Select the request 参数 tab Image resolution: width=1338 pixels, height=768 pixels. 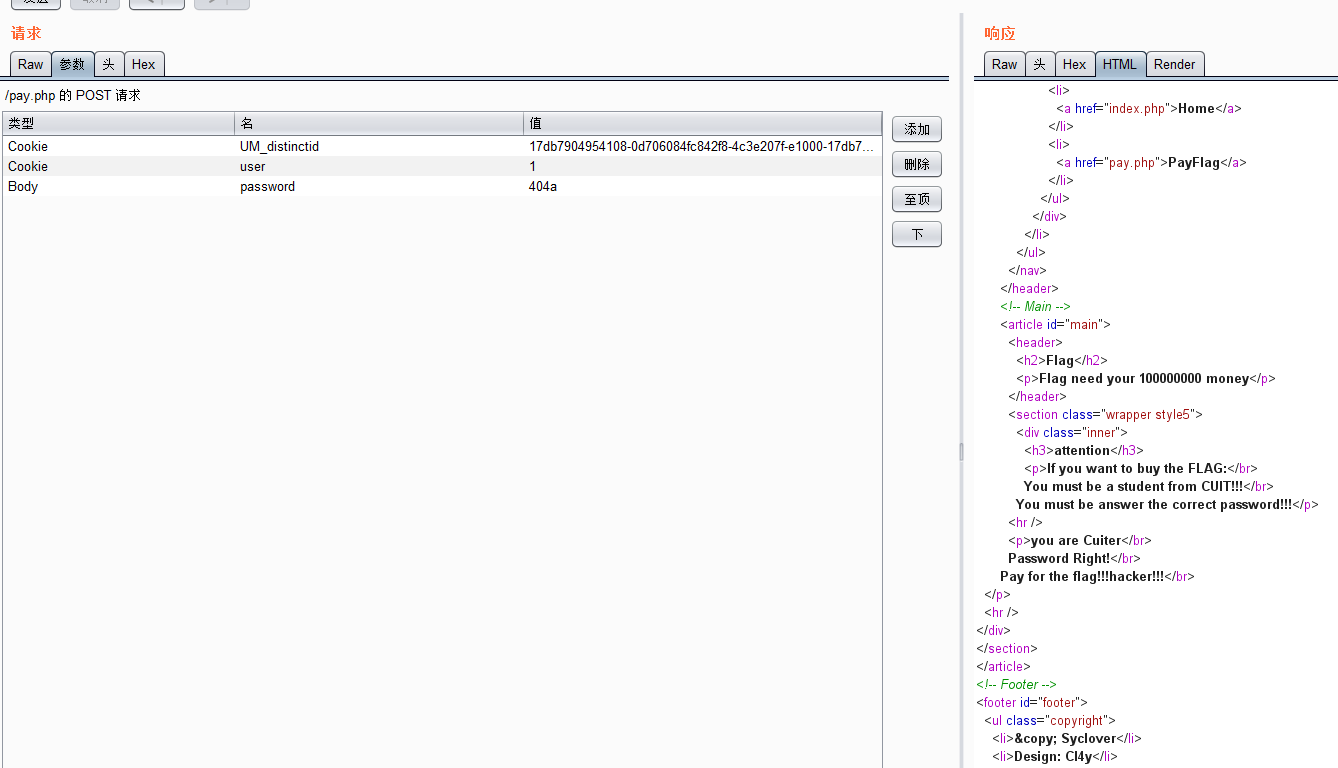[x=73, y=64]
